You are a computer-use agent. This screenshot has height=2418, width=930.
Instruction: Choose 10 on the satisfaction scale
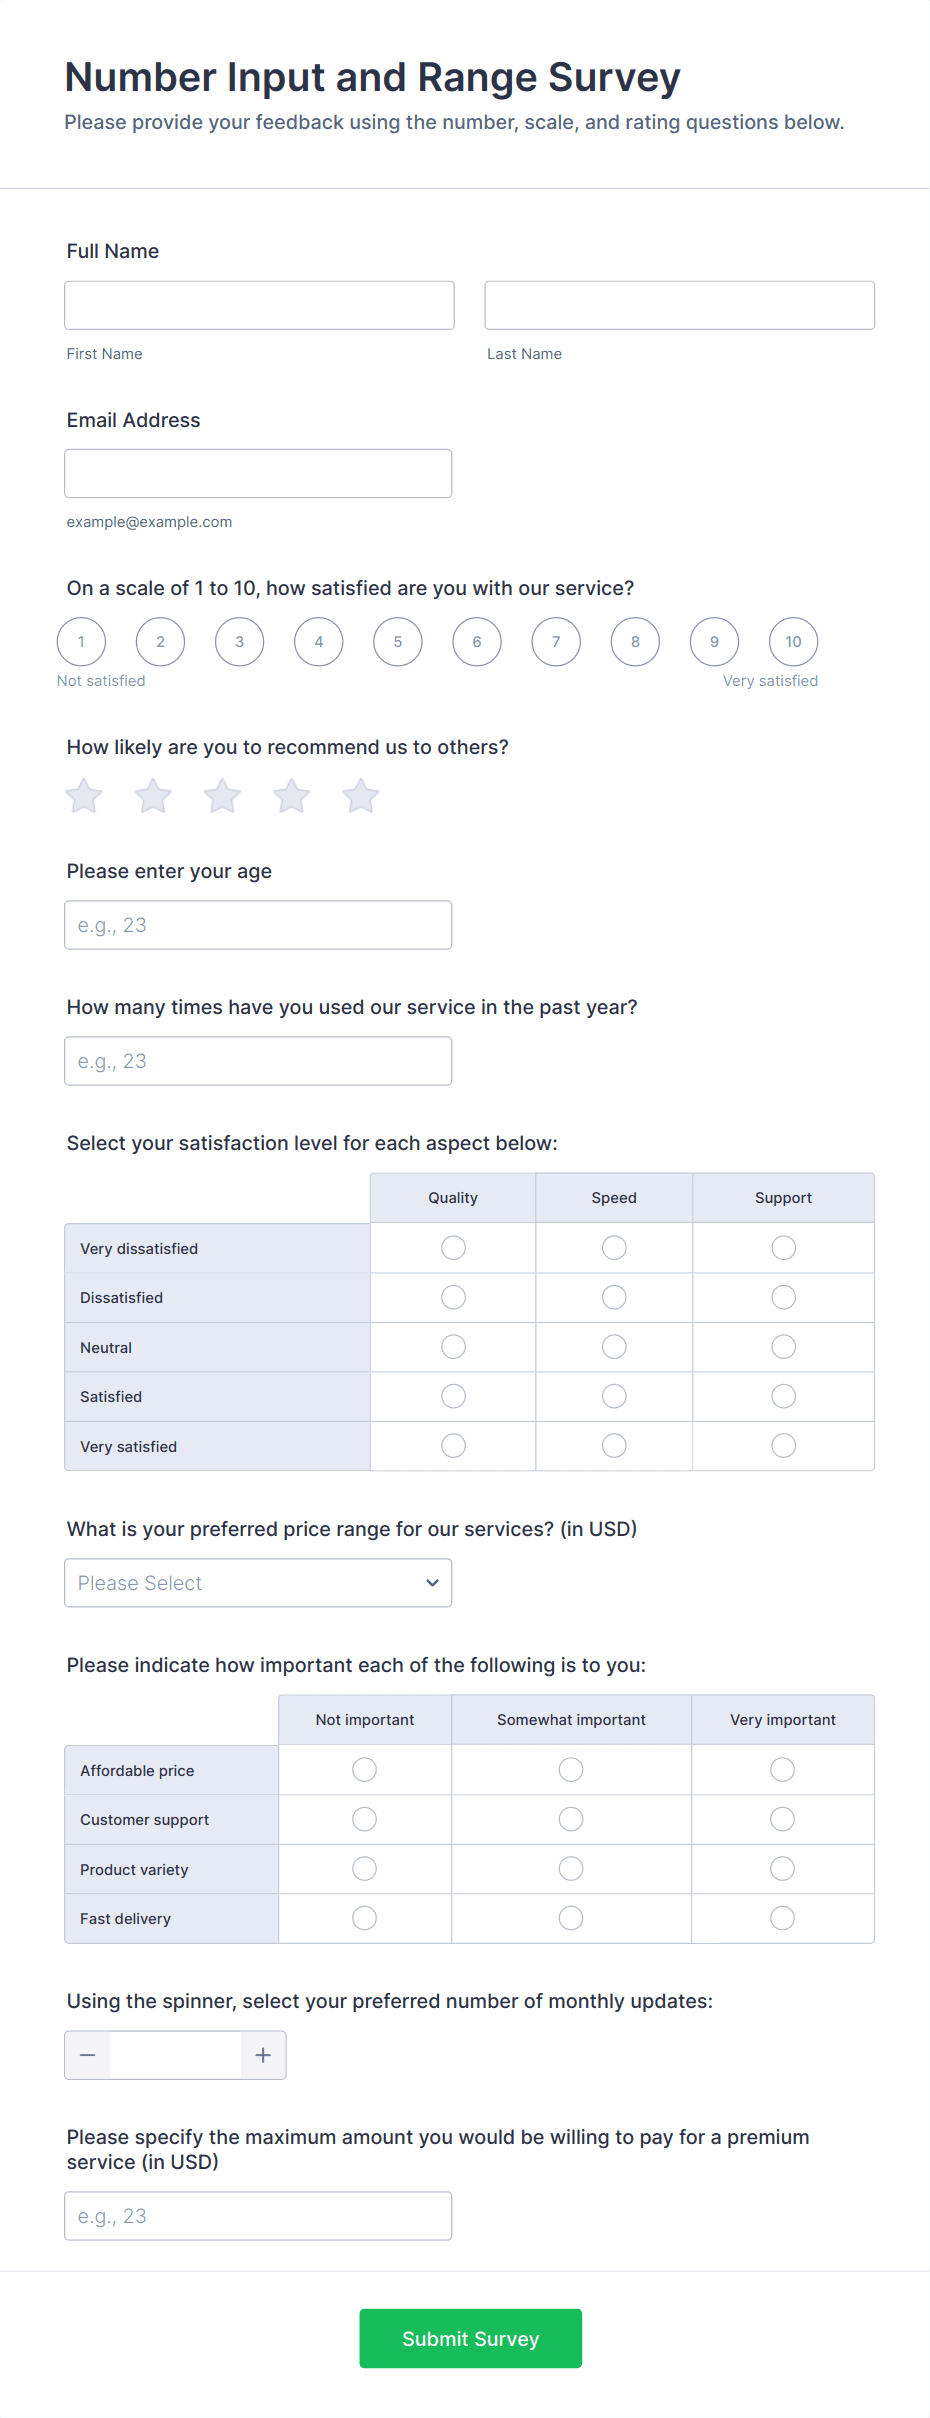(793, 642)
